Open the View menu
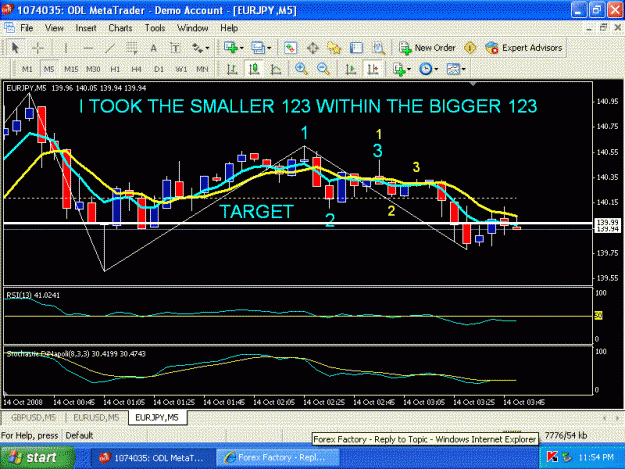 pos(54,28)
